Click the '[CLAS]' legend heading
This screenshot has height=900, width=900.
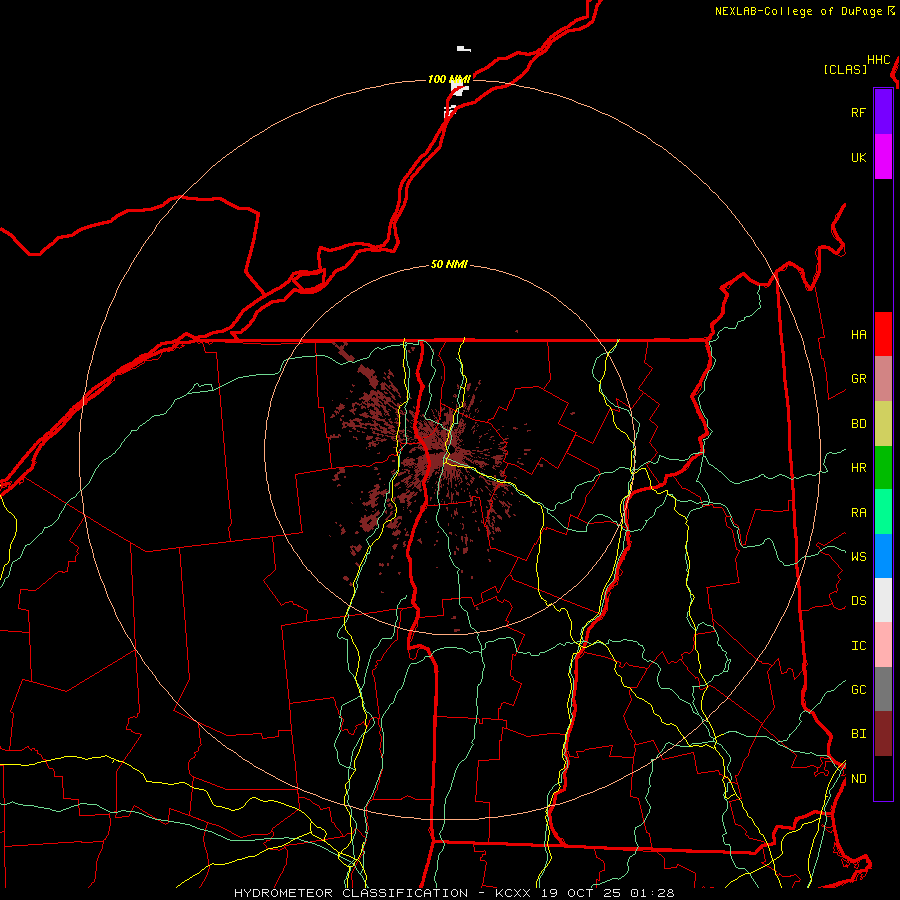845,69
